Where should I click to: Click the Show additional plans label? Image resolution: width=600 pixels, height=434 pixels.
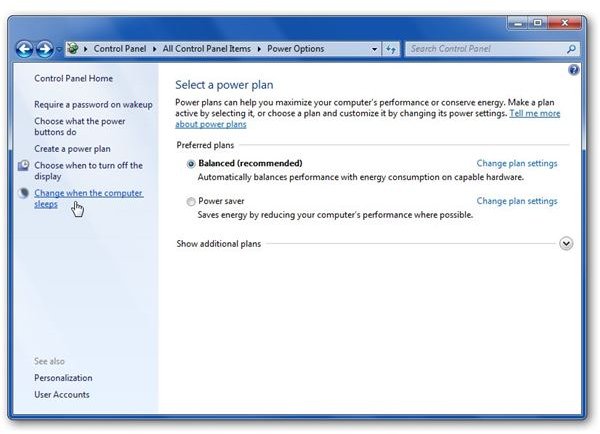point(218,244)
